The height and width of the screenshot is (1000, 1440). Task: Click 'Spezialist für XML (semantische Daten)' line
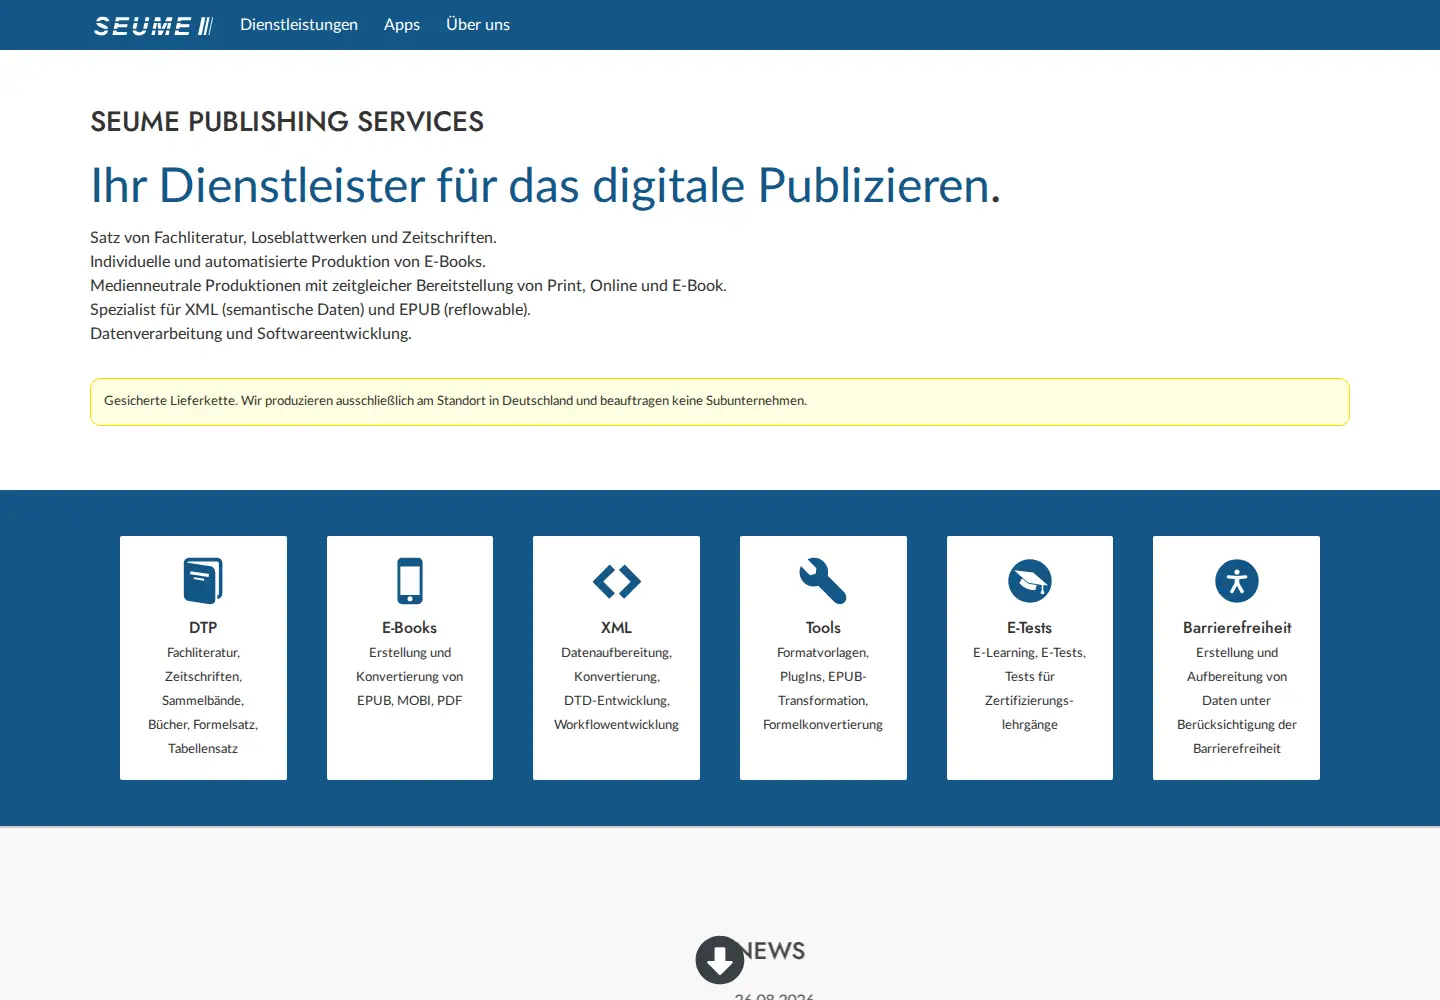coord(310,310)
